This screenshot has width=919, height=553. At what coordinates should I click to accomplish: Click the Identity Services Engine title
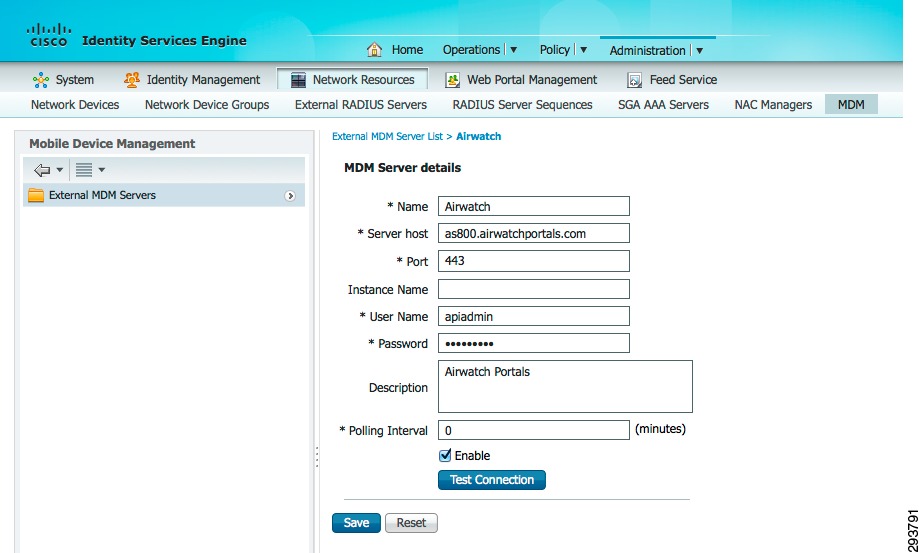pyautogui.click(x=164, y=40)
